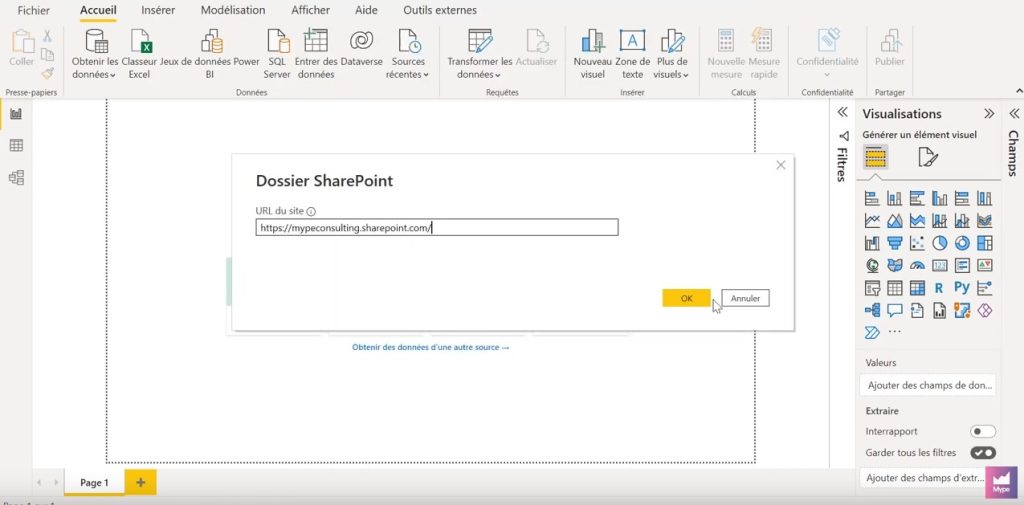Select the area chart visual
The width and height of the screenshot is (1024, 505).
click(895, 221)
